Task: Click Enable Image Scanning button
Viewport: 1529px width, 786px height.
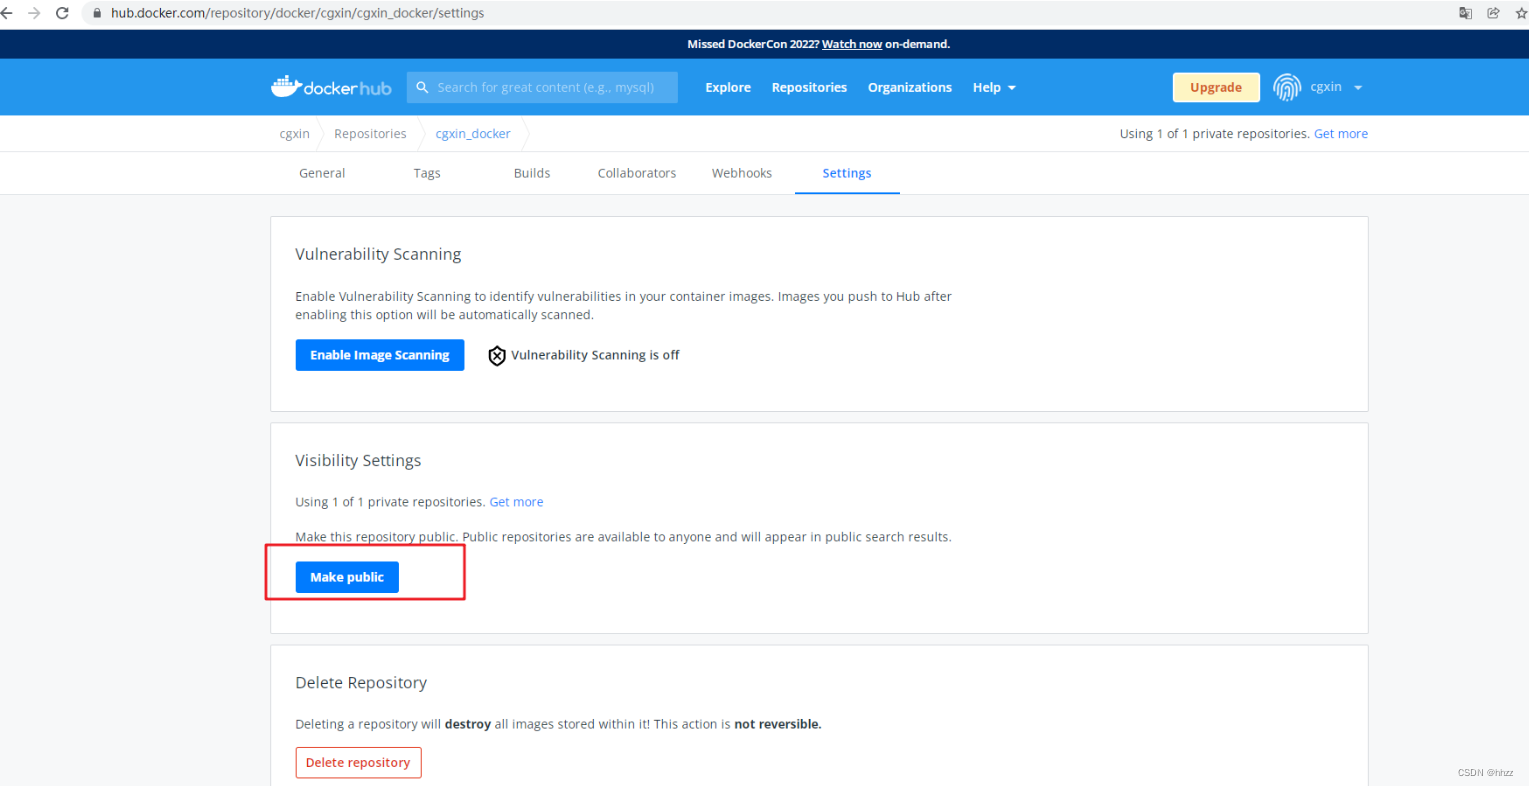Action: pos(380,355)
